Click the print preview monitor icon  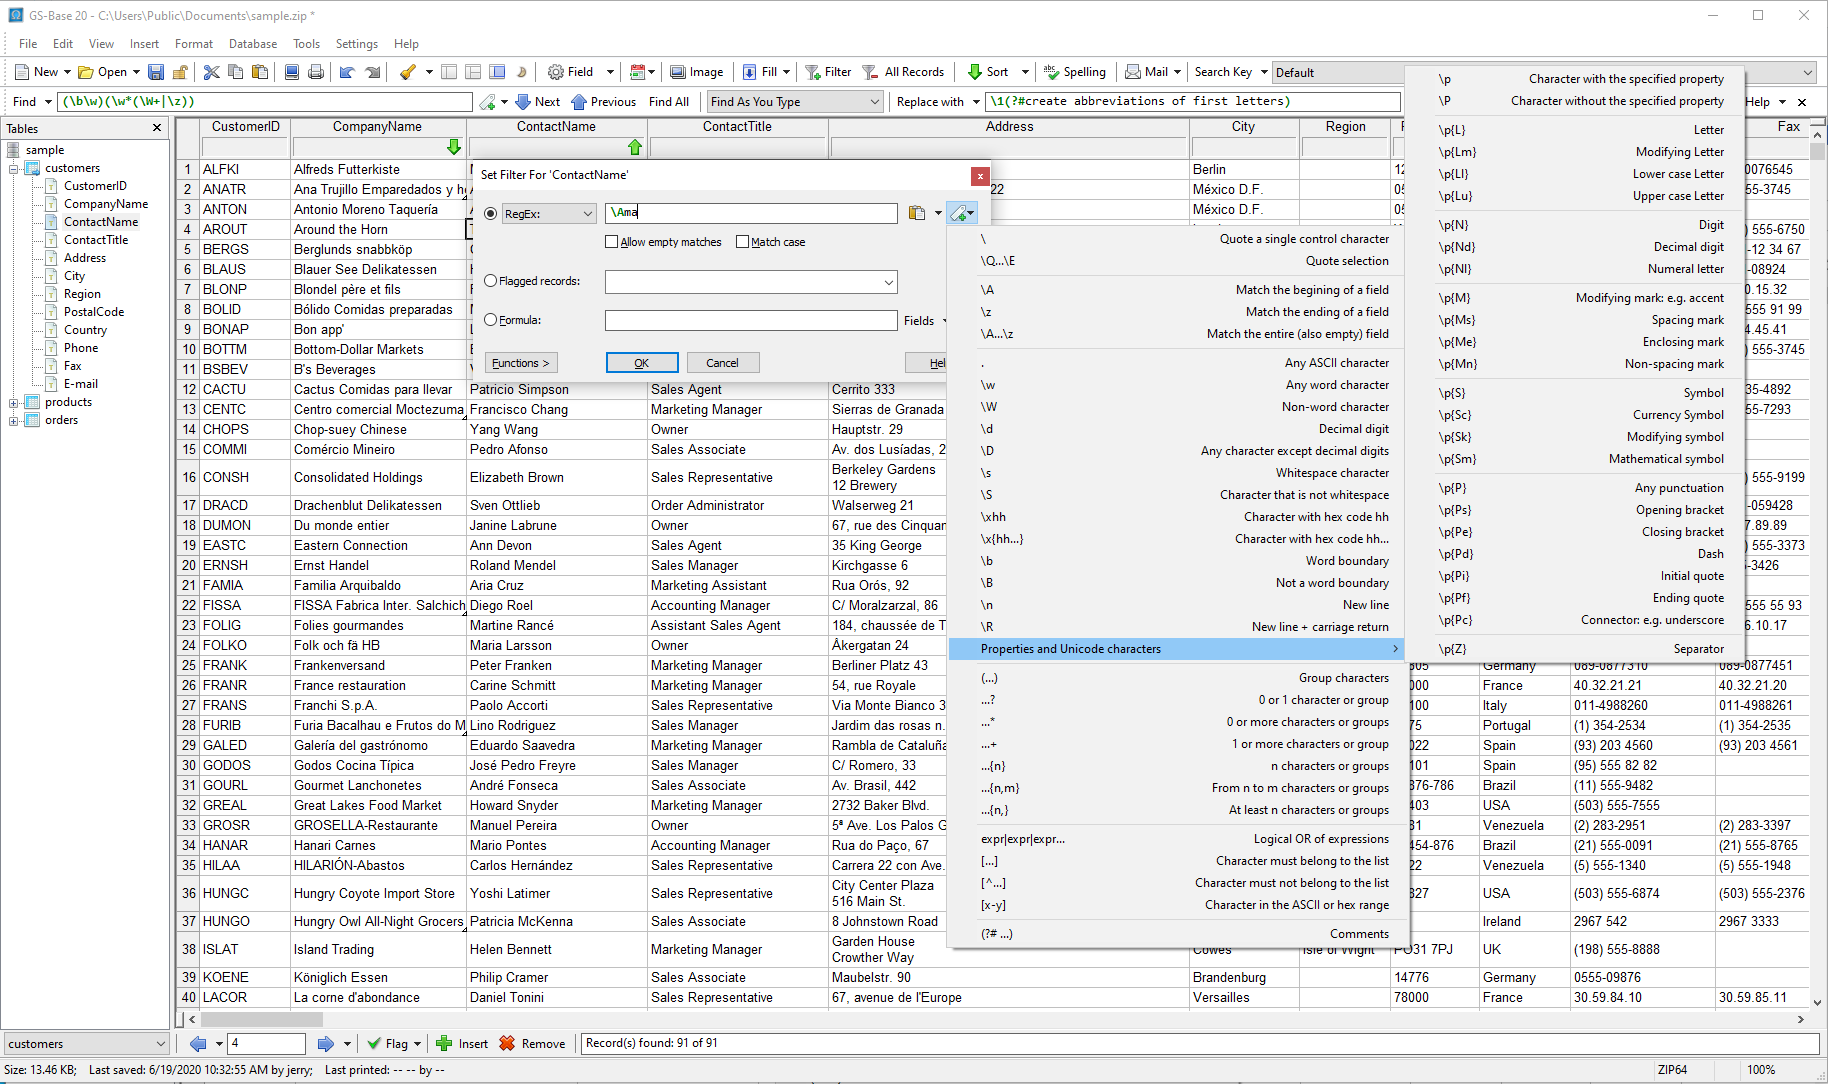pos(292,72)
